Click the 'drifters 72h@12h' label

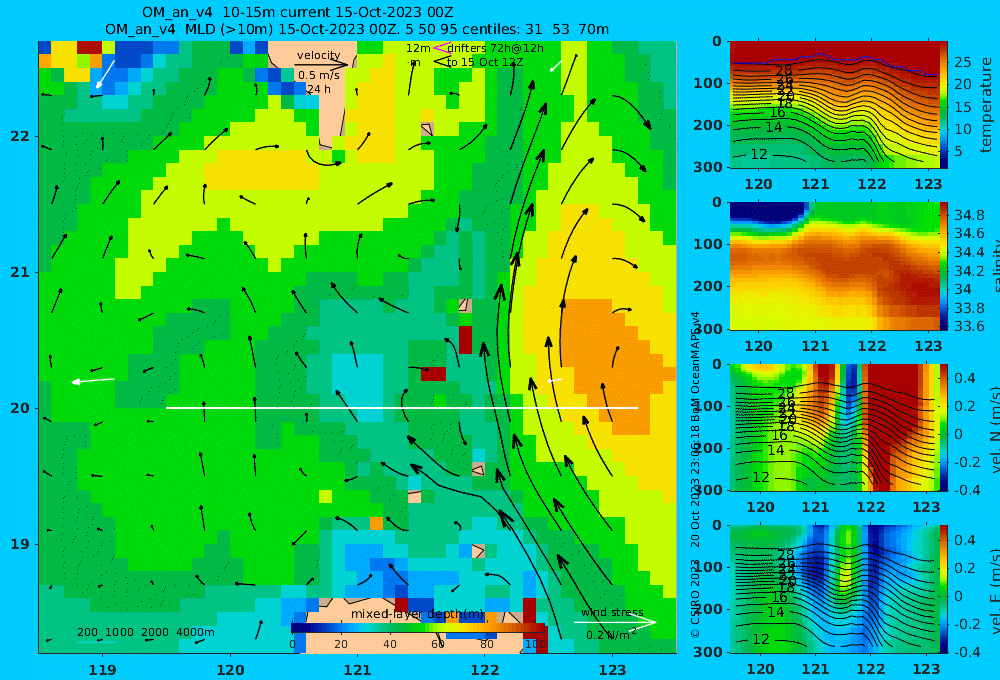(x=496, y=48)
